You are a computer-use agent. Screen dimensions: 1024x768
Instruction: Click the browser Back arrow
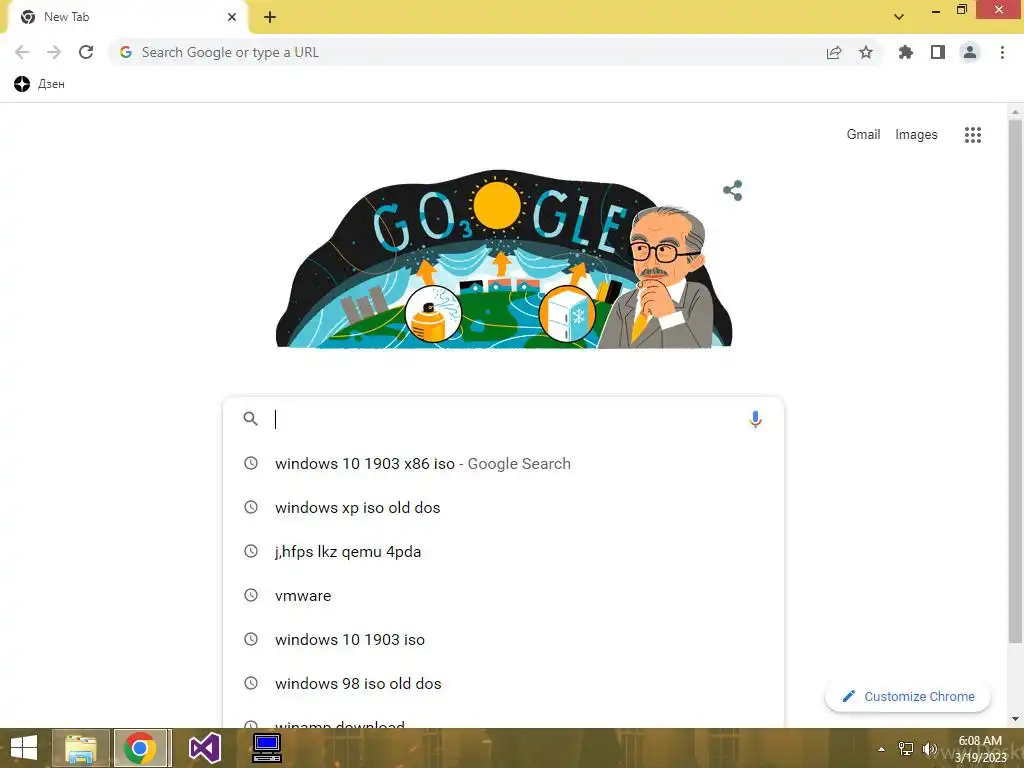(22, 52)
